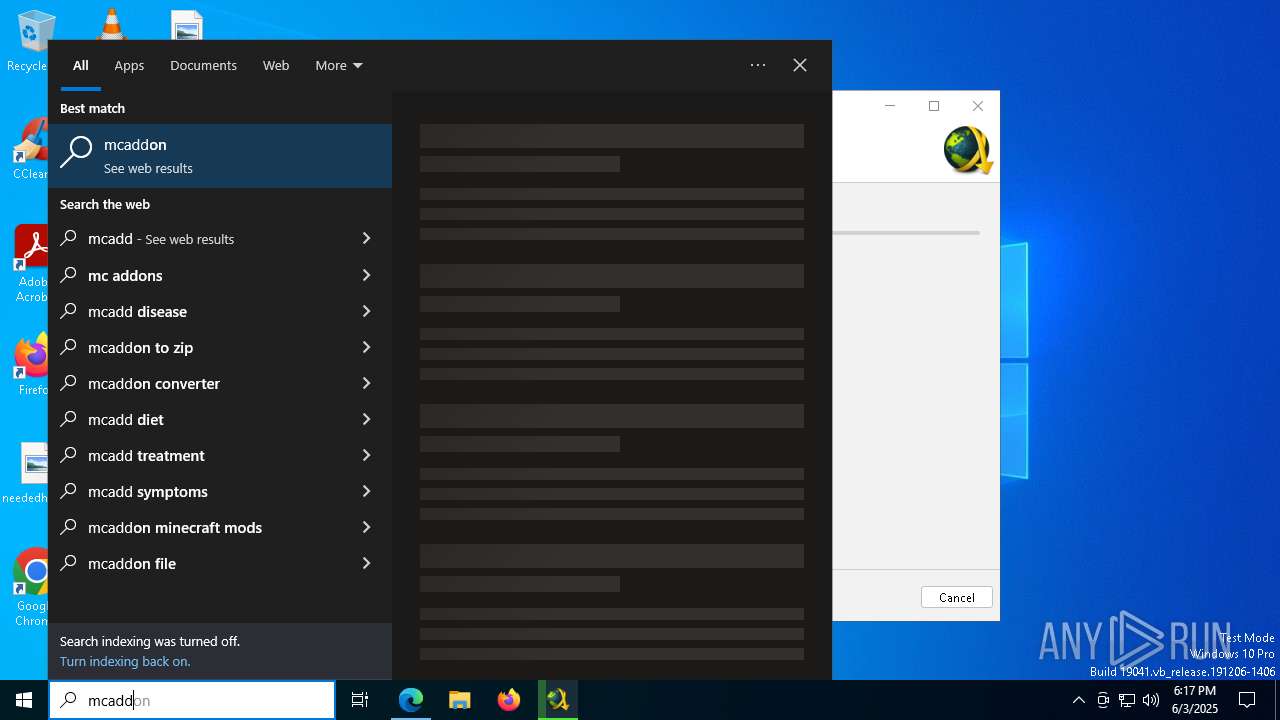Screen dimensions: 1280x720
Task: Open the Windows Start menu
Action: 24,700
